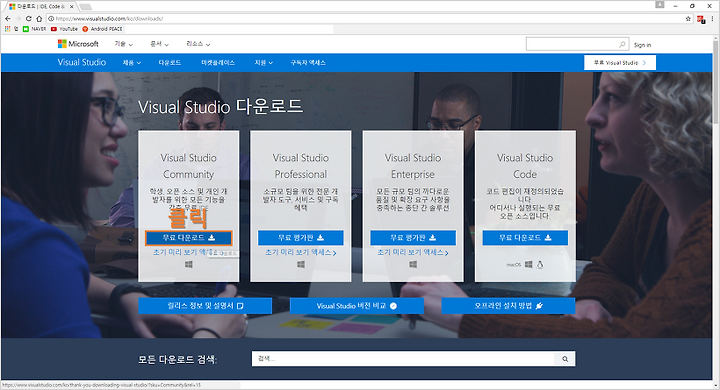
Task: Reload the page with the refresh icon
Action: pyautogui.click(x=28, y=18)
